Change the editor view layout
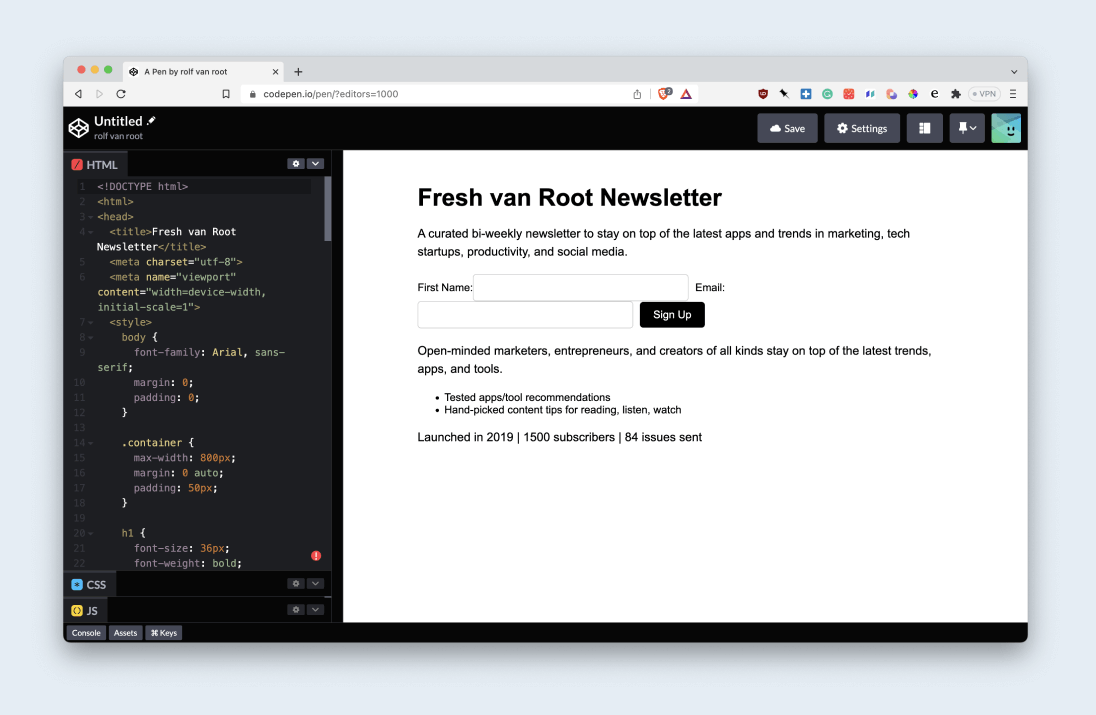1096x715 pixels. 924,129
